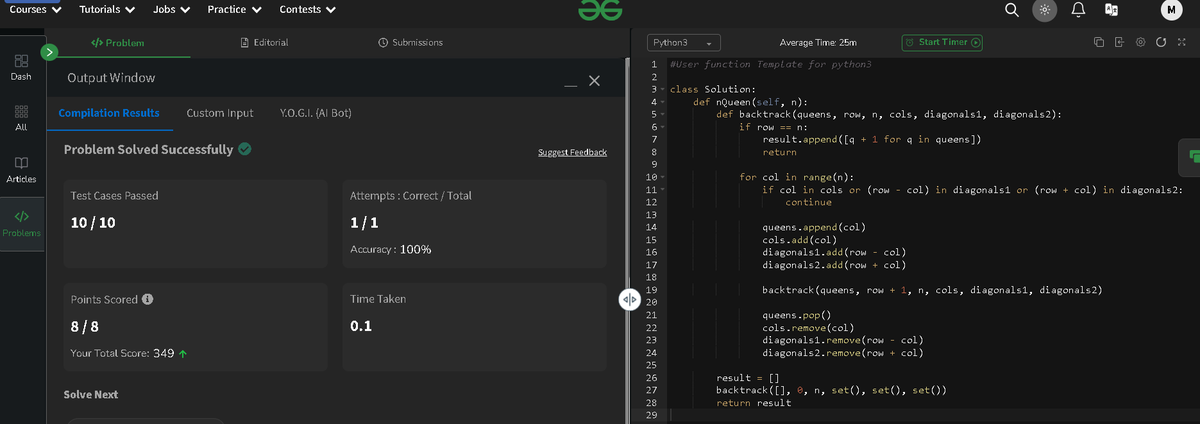Click the Average Time: 25m text

coord(818,43)
